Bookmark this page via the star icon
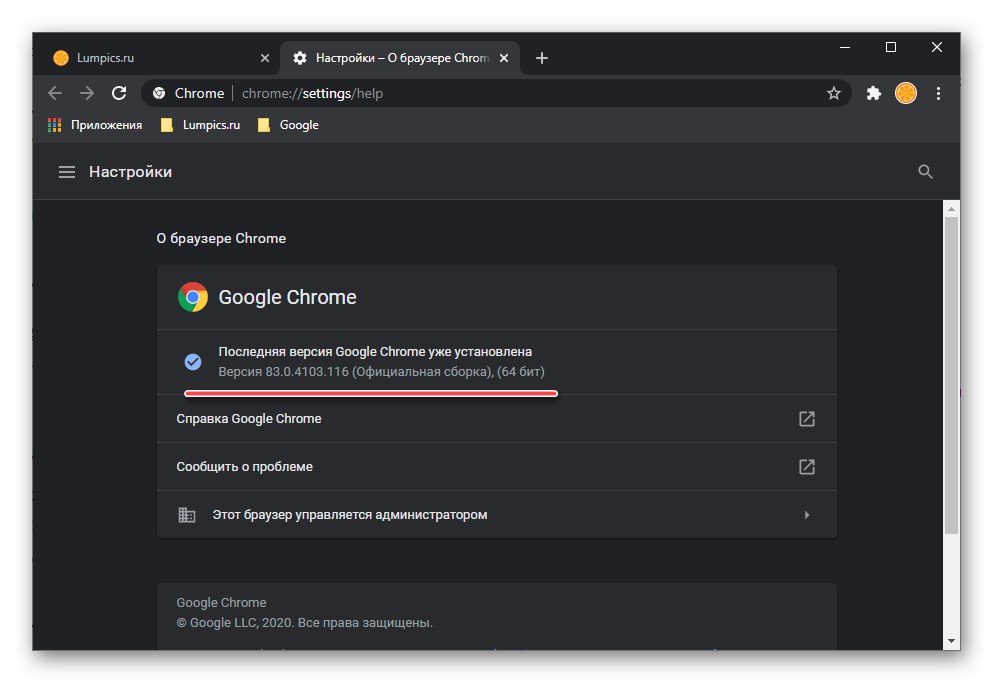Image resolution: width=993 pixels, height=683 pixels. tap(834, 93)
